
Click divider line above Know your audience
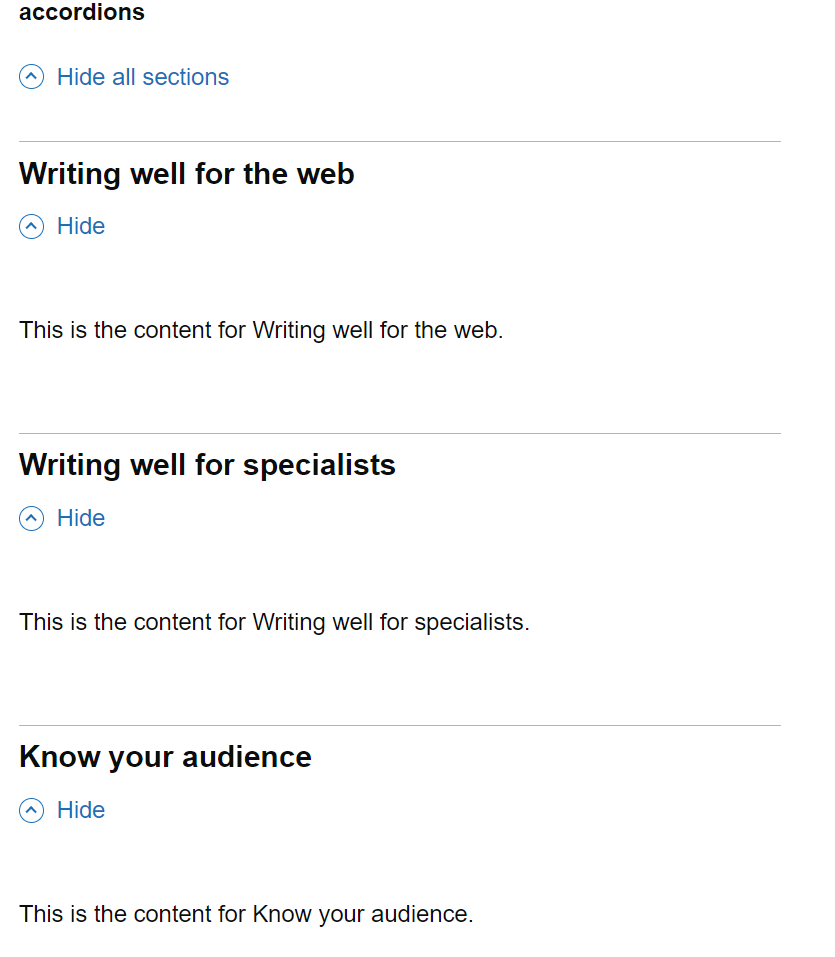point(400,725)
